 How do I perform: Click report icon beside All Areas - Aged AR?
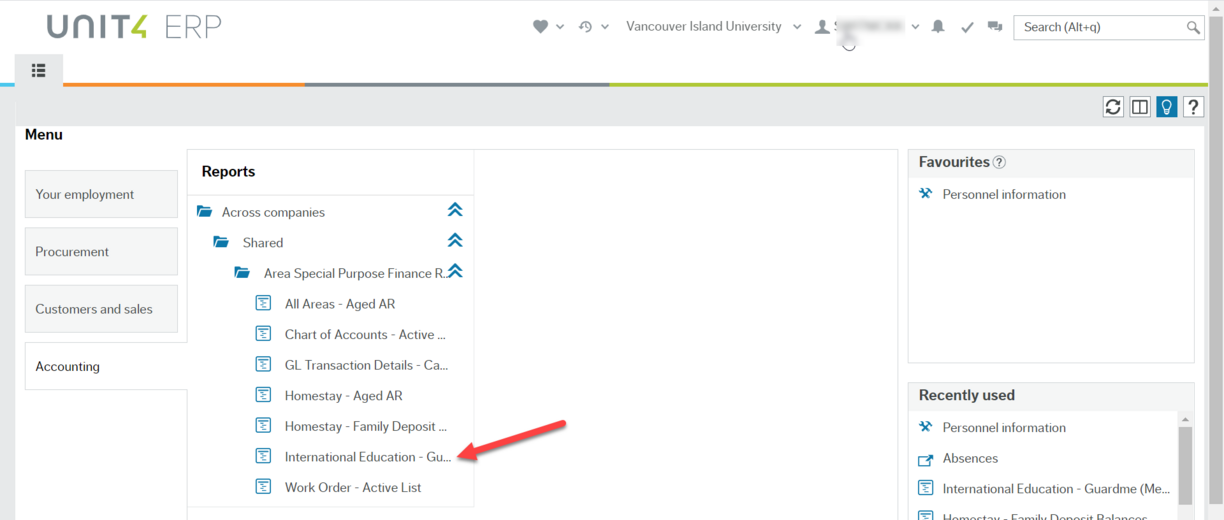pyautogui.click(x=264, y=303)
